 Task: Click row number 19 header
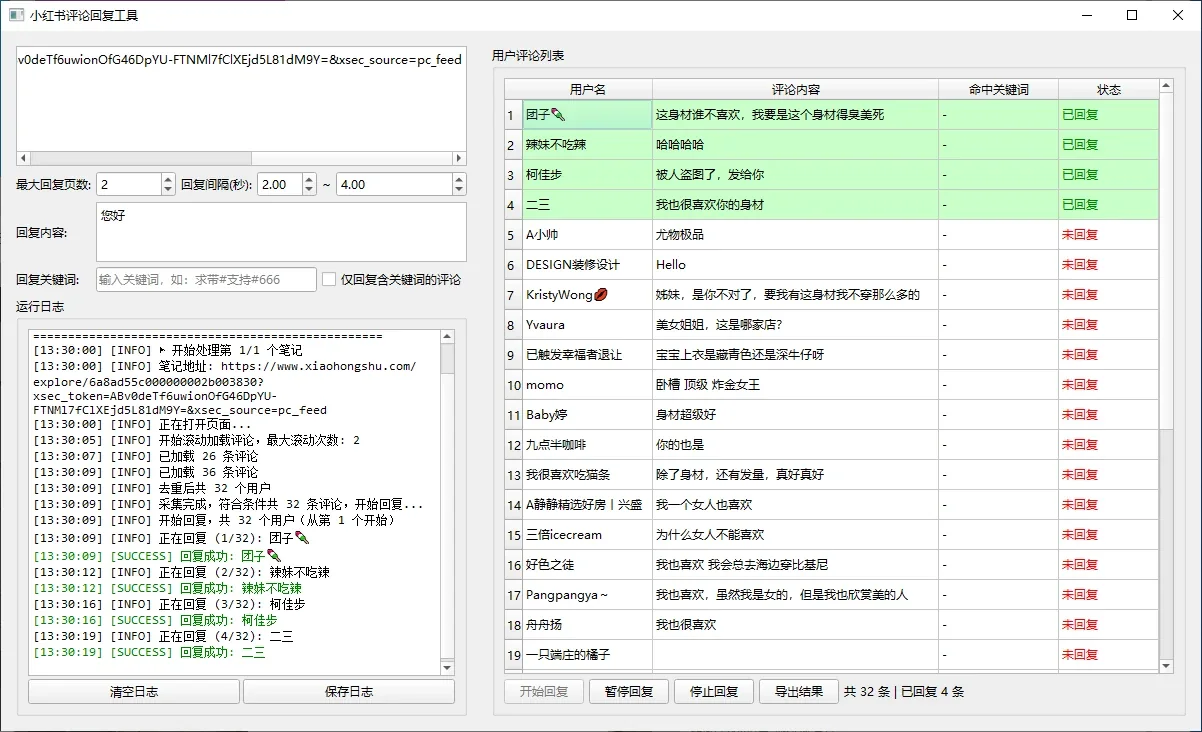514,655
